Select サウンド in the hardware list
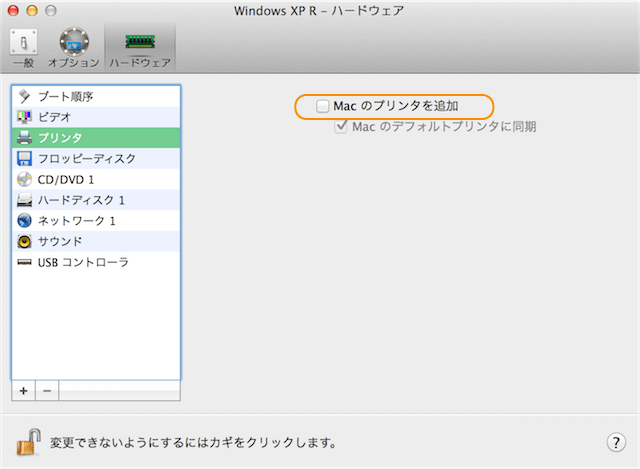 coord(96,242)
